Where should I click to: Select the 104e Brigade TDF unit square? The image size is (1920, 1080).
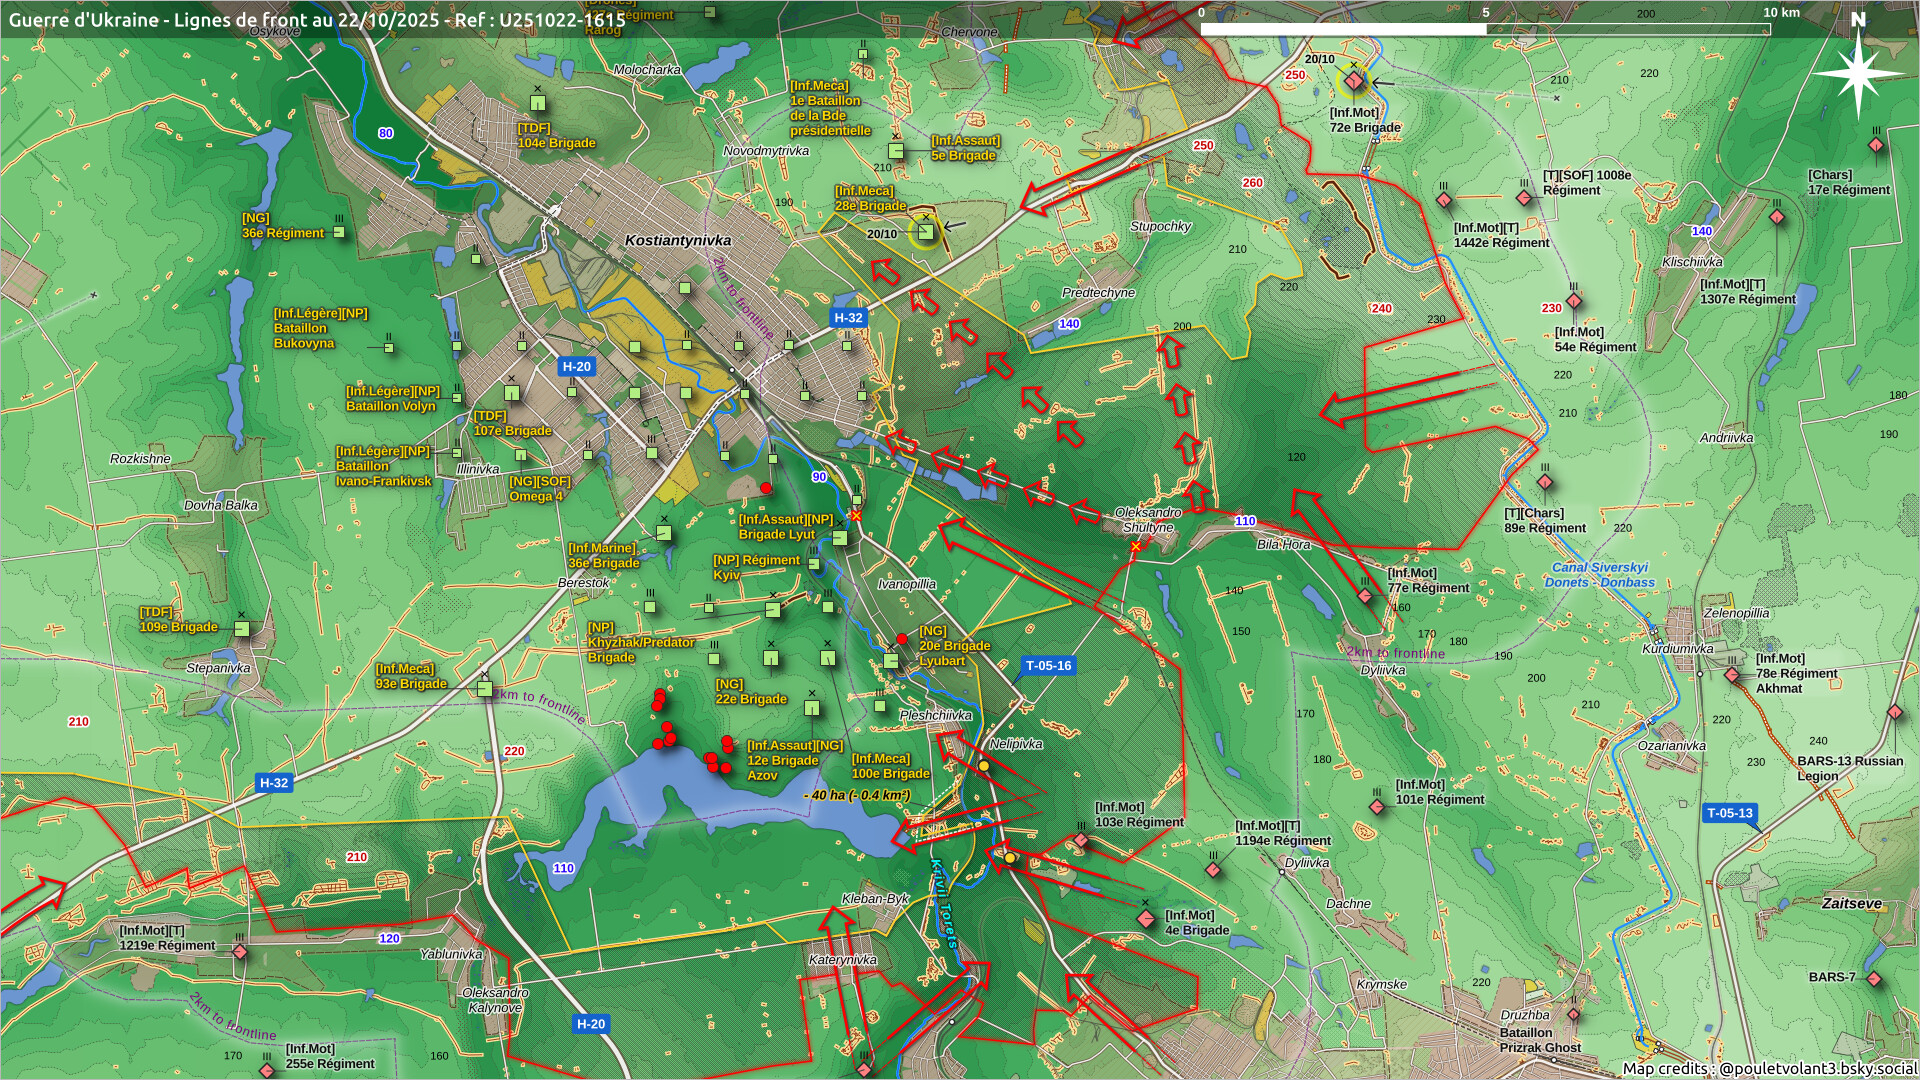[x=538, y=103]
